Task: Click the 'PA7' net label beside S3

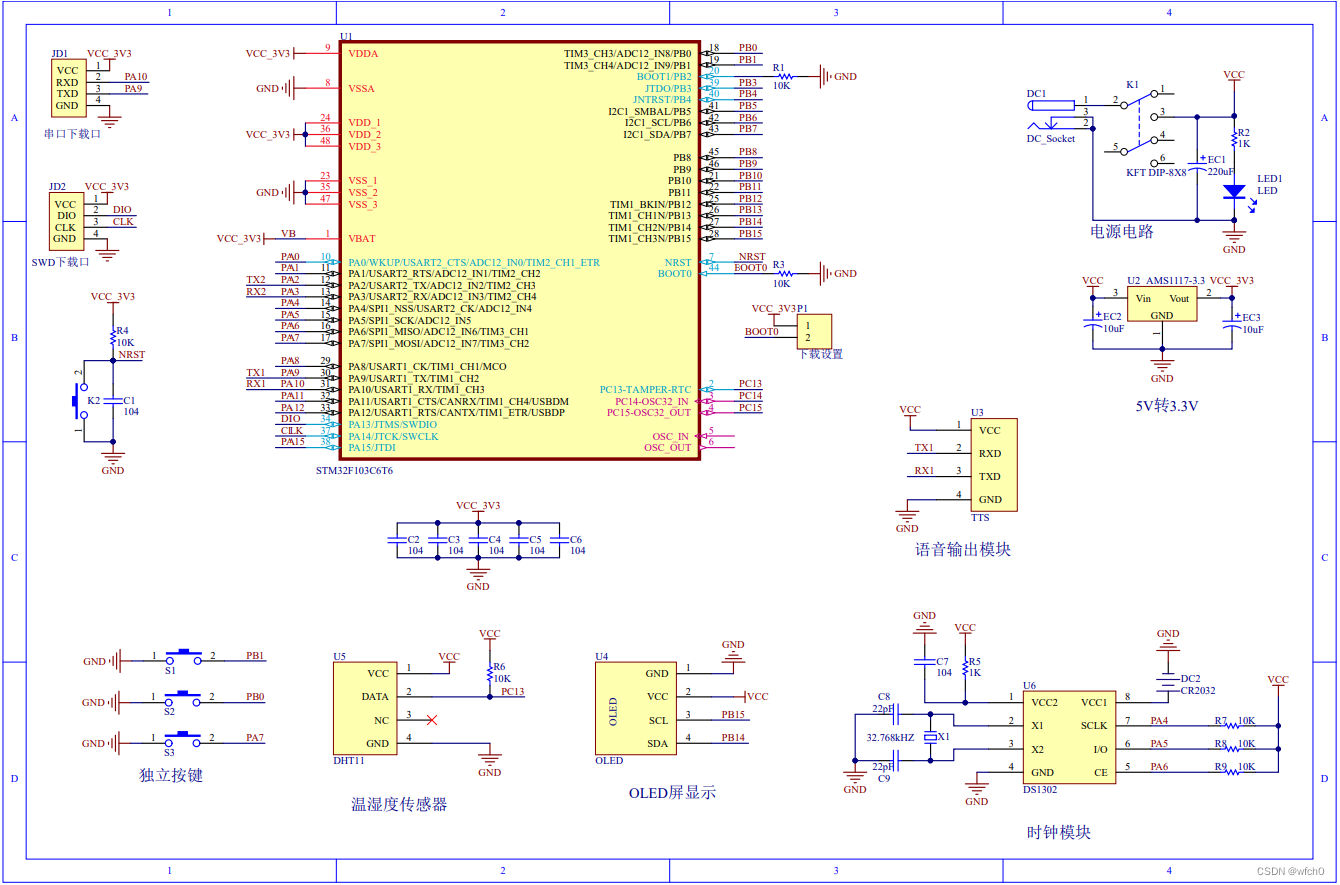Action: (255, 738)
